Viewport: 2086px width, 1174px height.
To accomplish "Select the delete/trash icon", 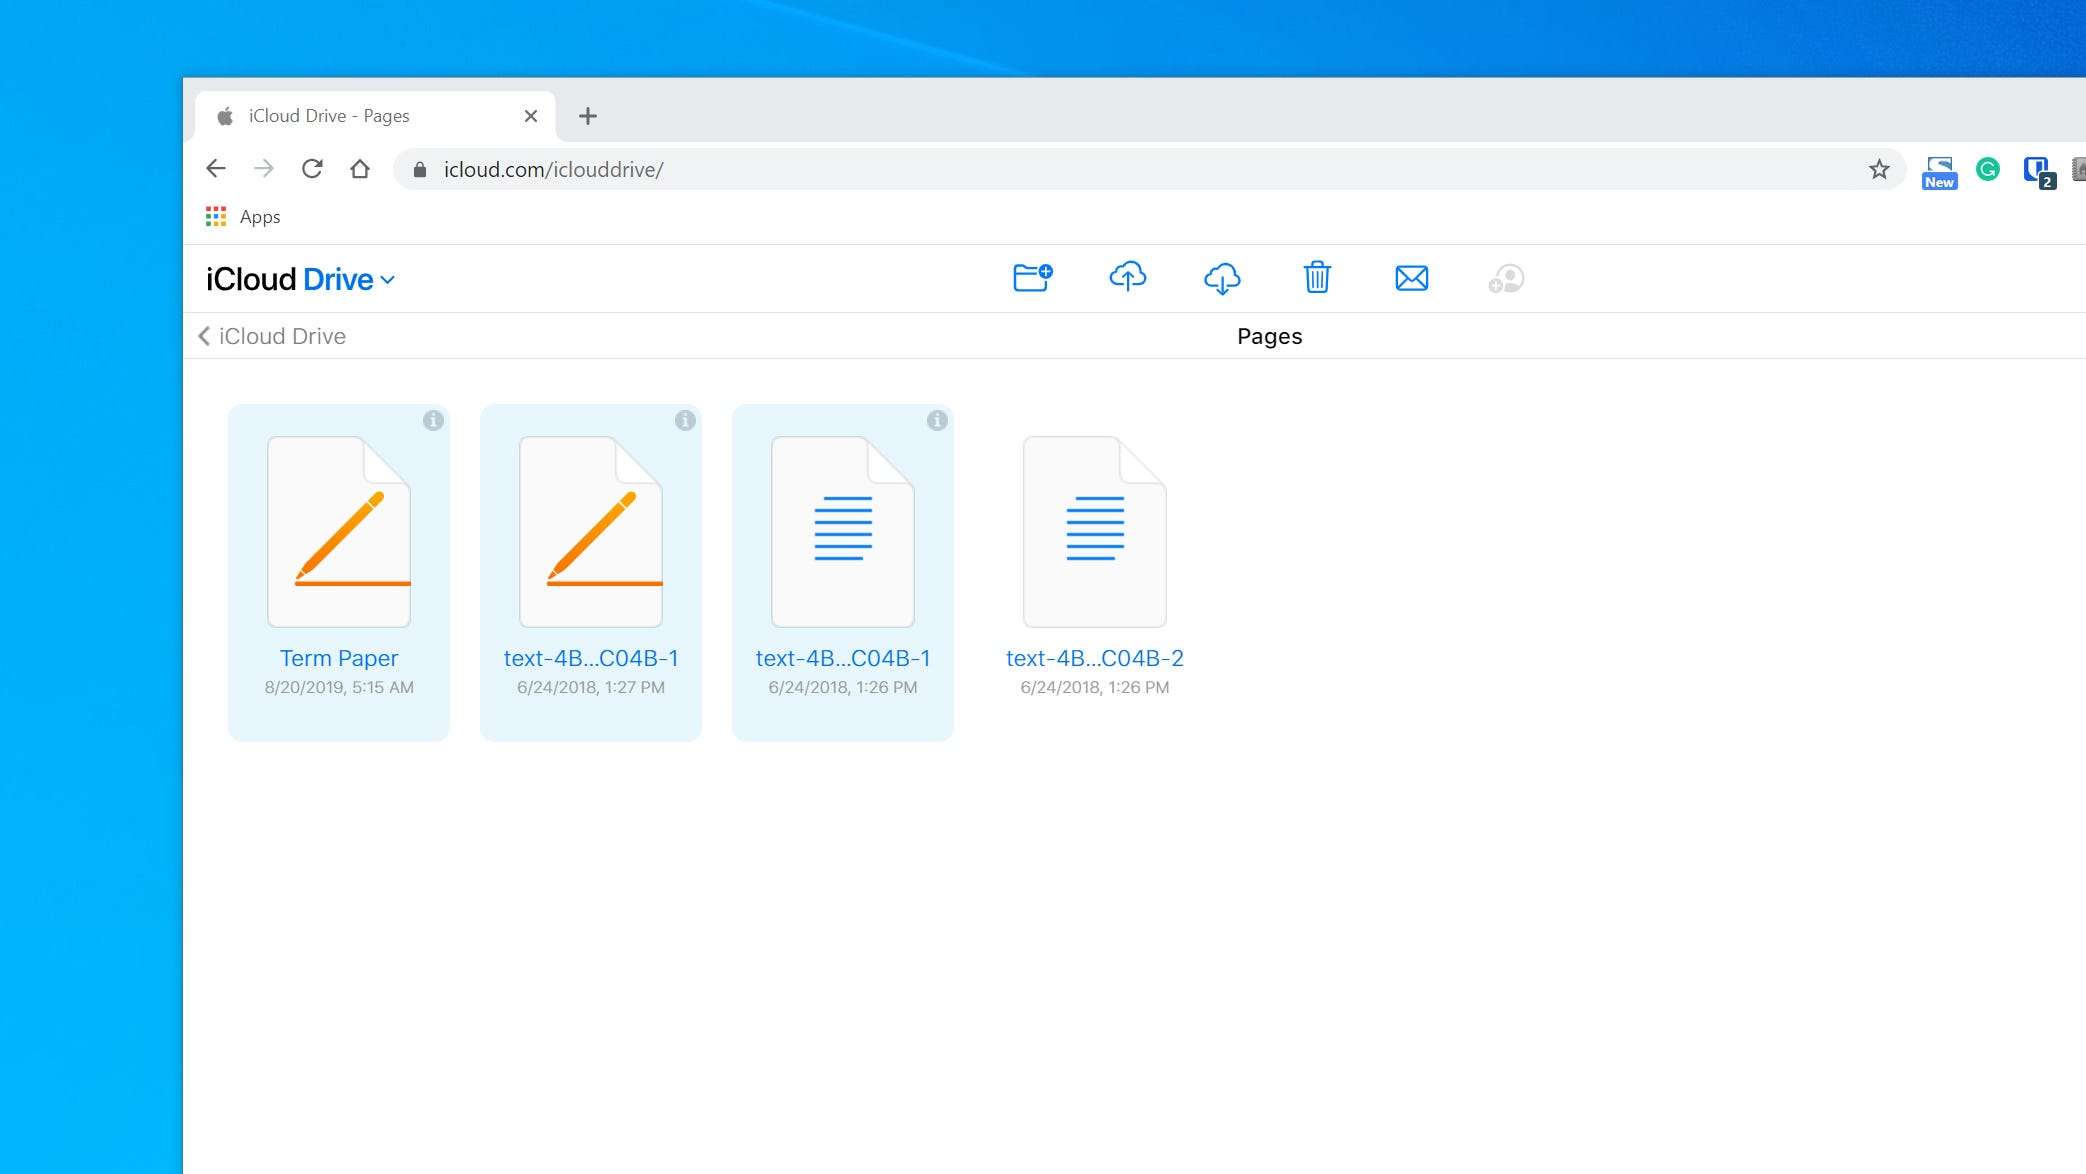I will [x=1315, y=277].
